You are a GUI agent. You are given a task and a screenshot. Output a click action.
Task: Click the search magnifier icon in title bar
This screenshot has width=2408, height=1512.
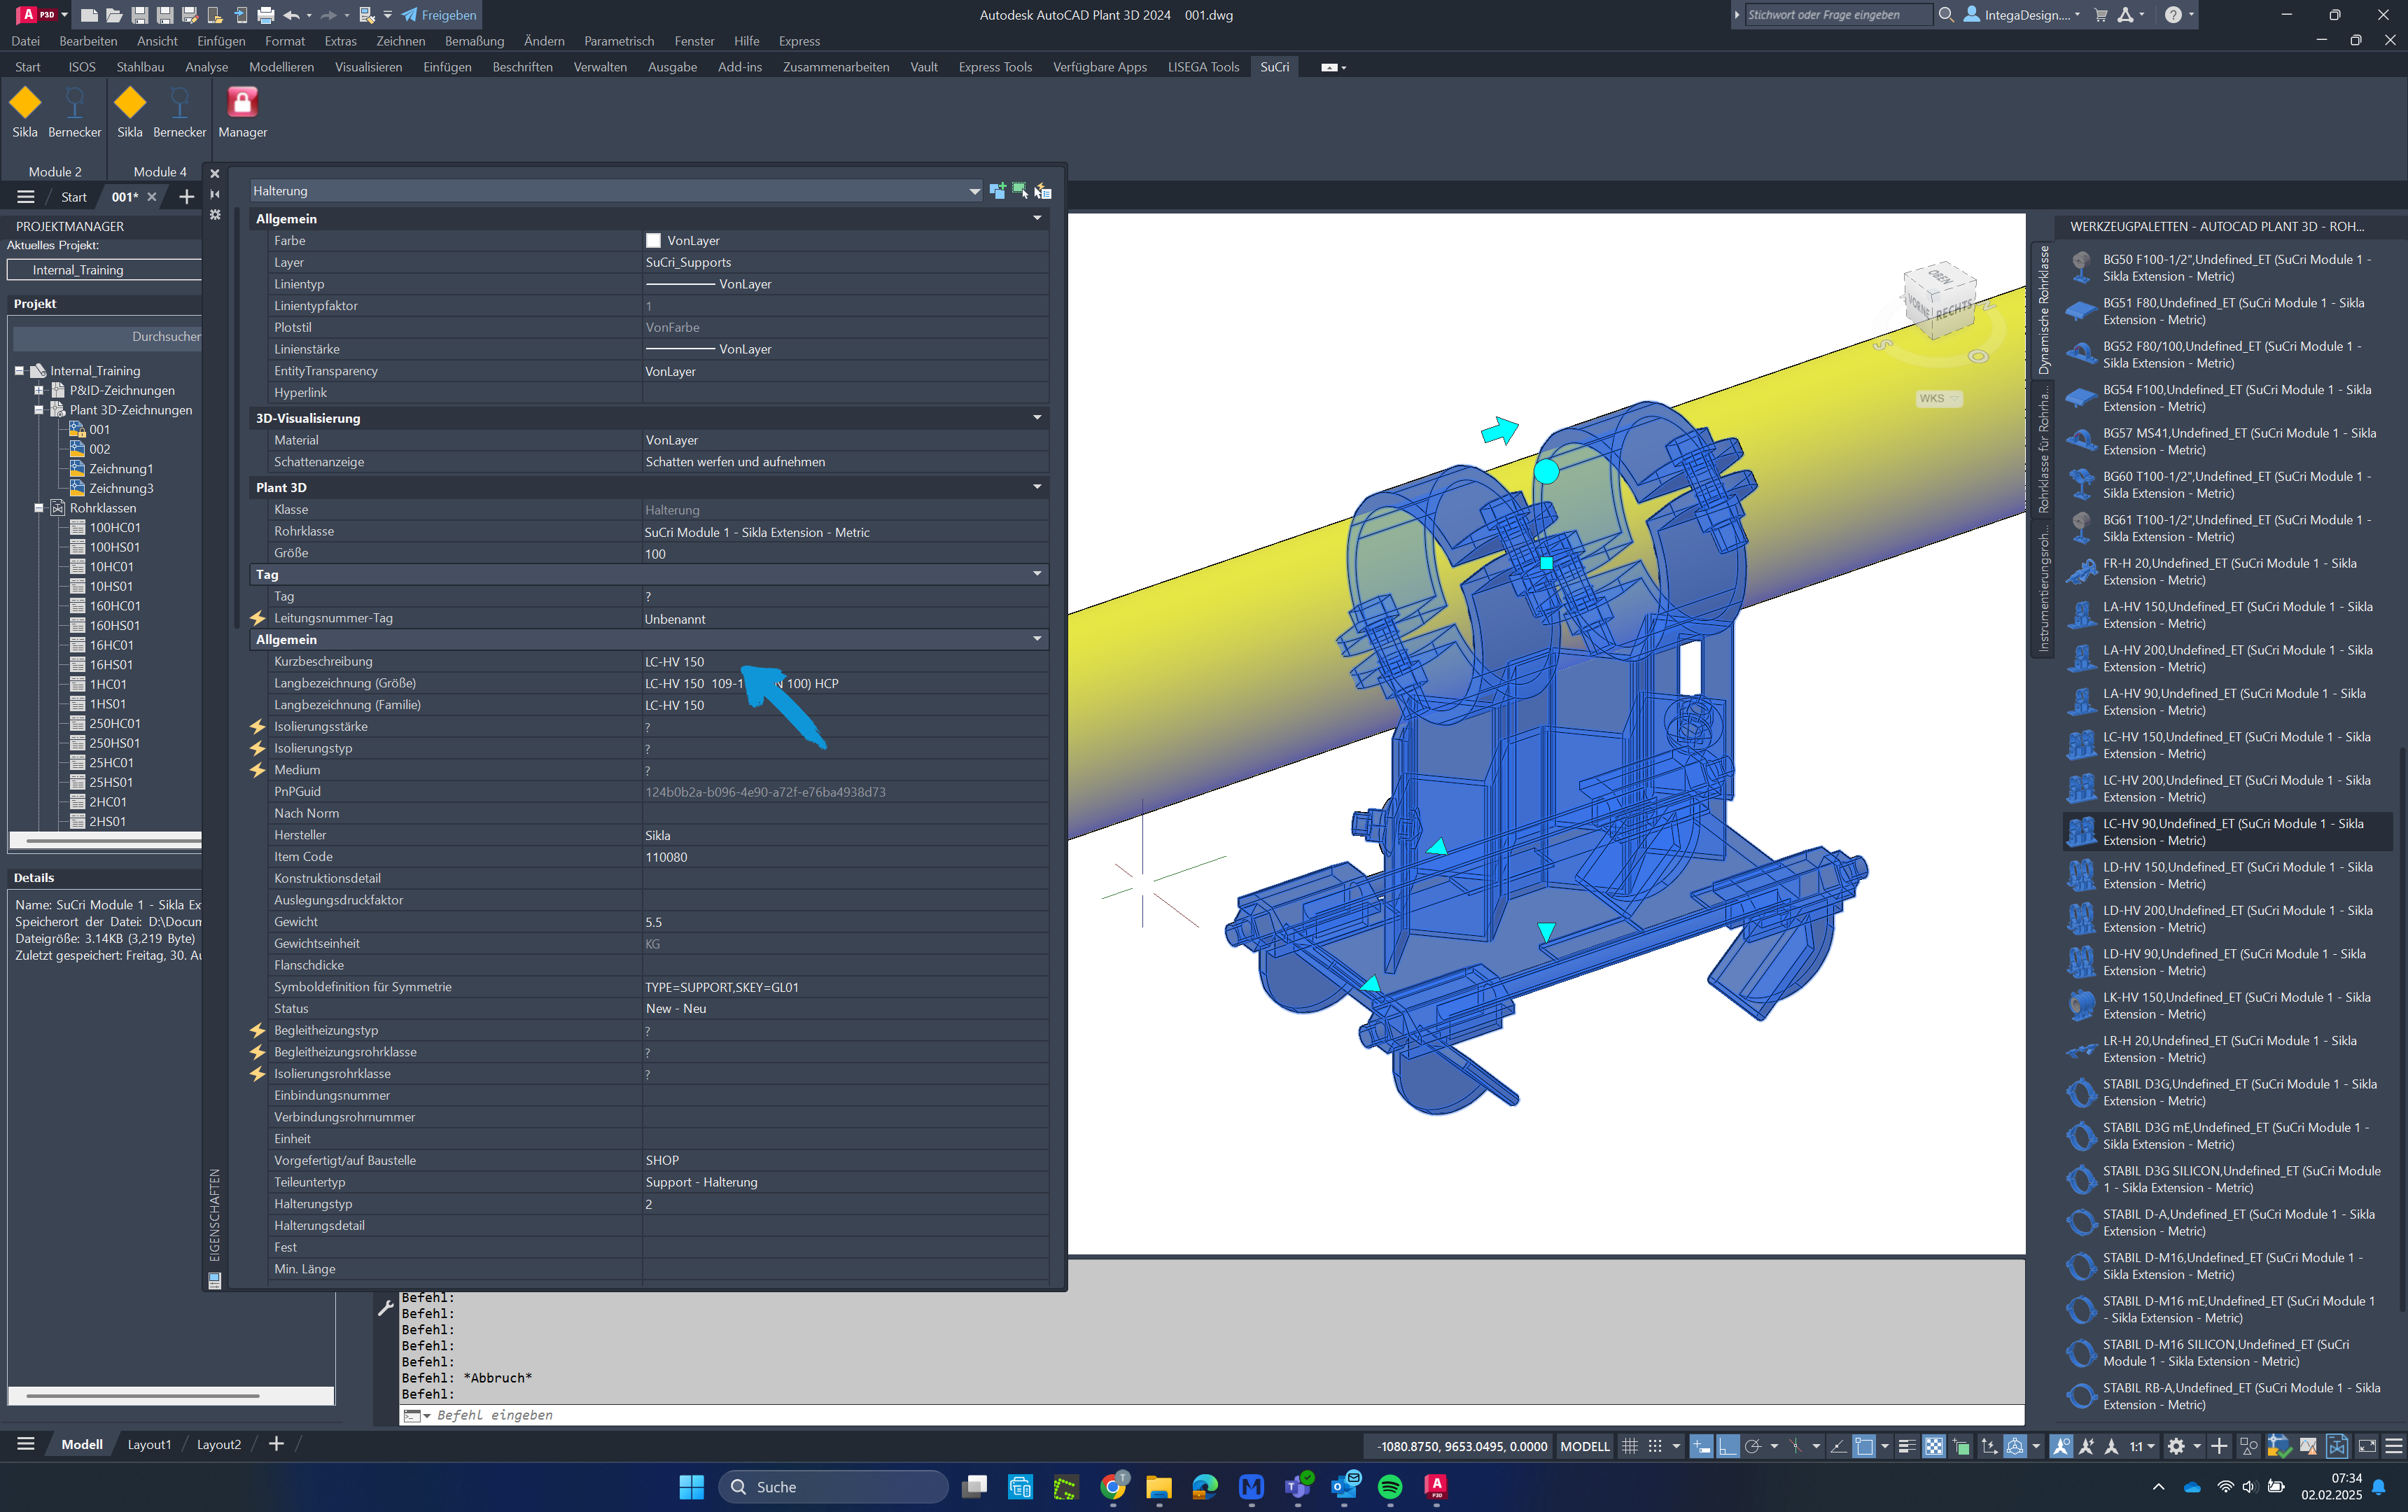coord(1946,15)
